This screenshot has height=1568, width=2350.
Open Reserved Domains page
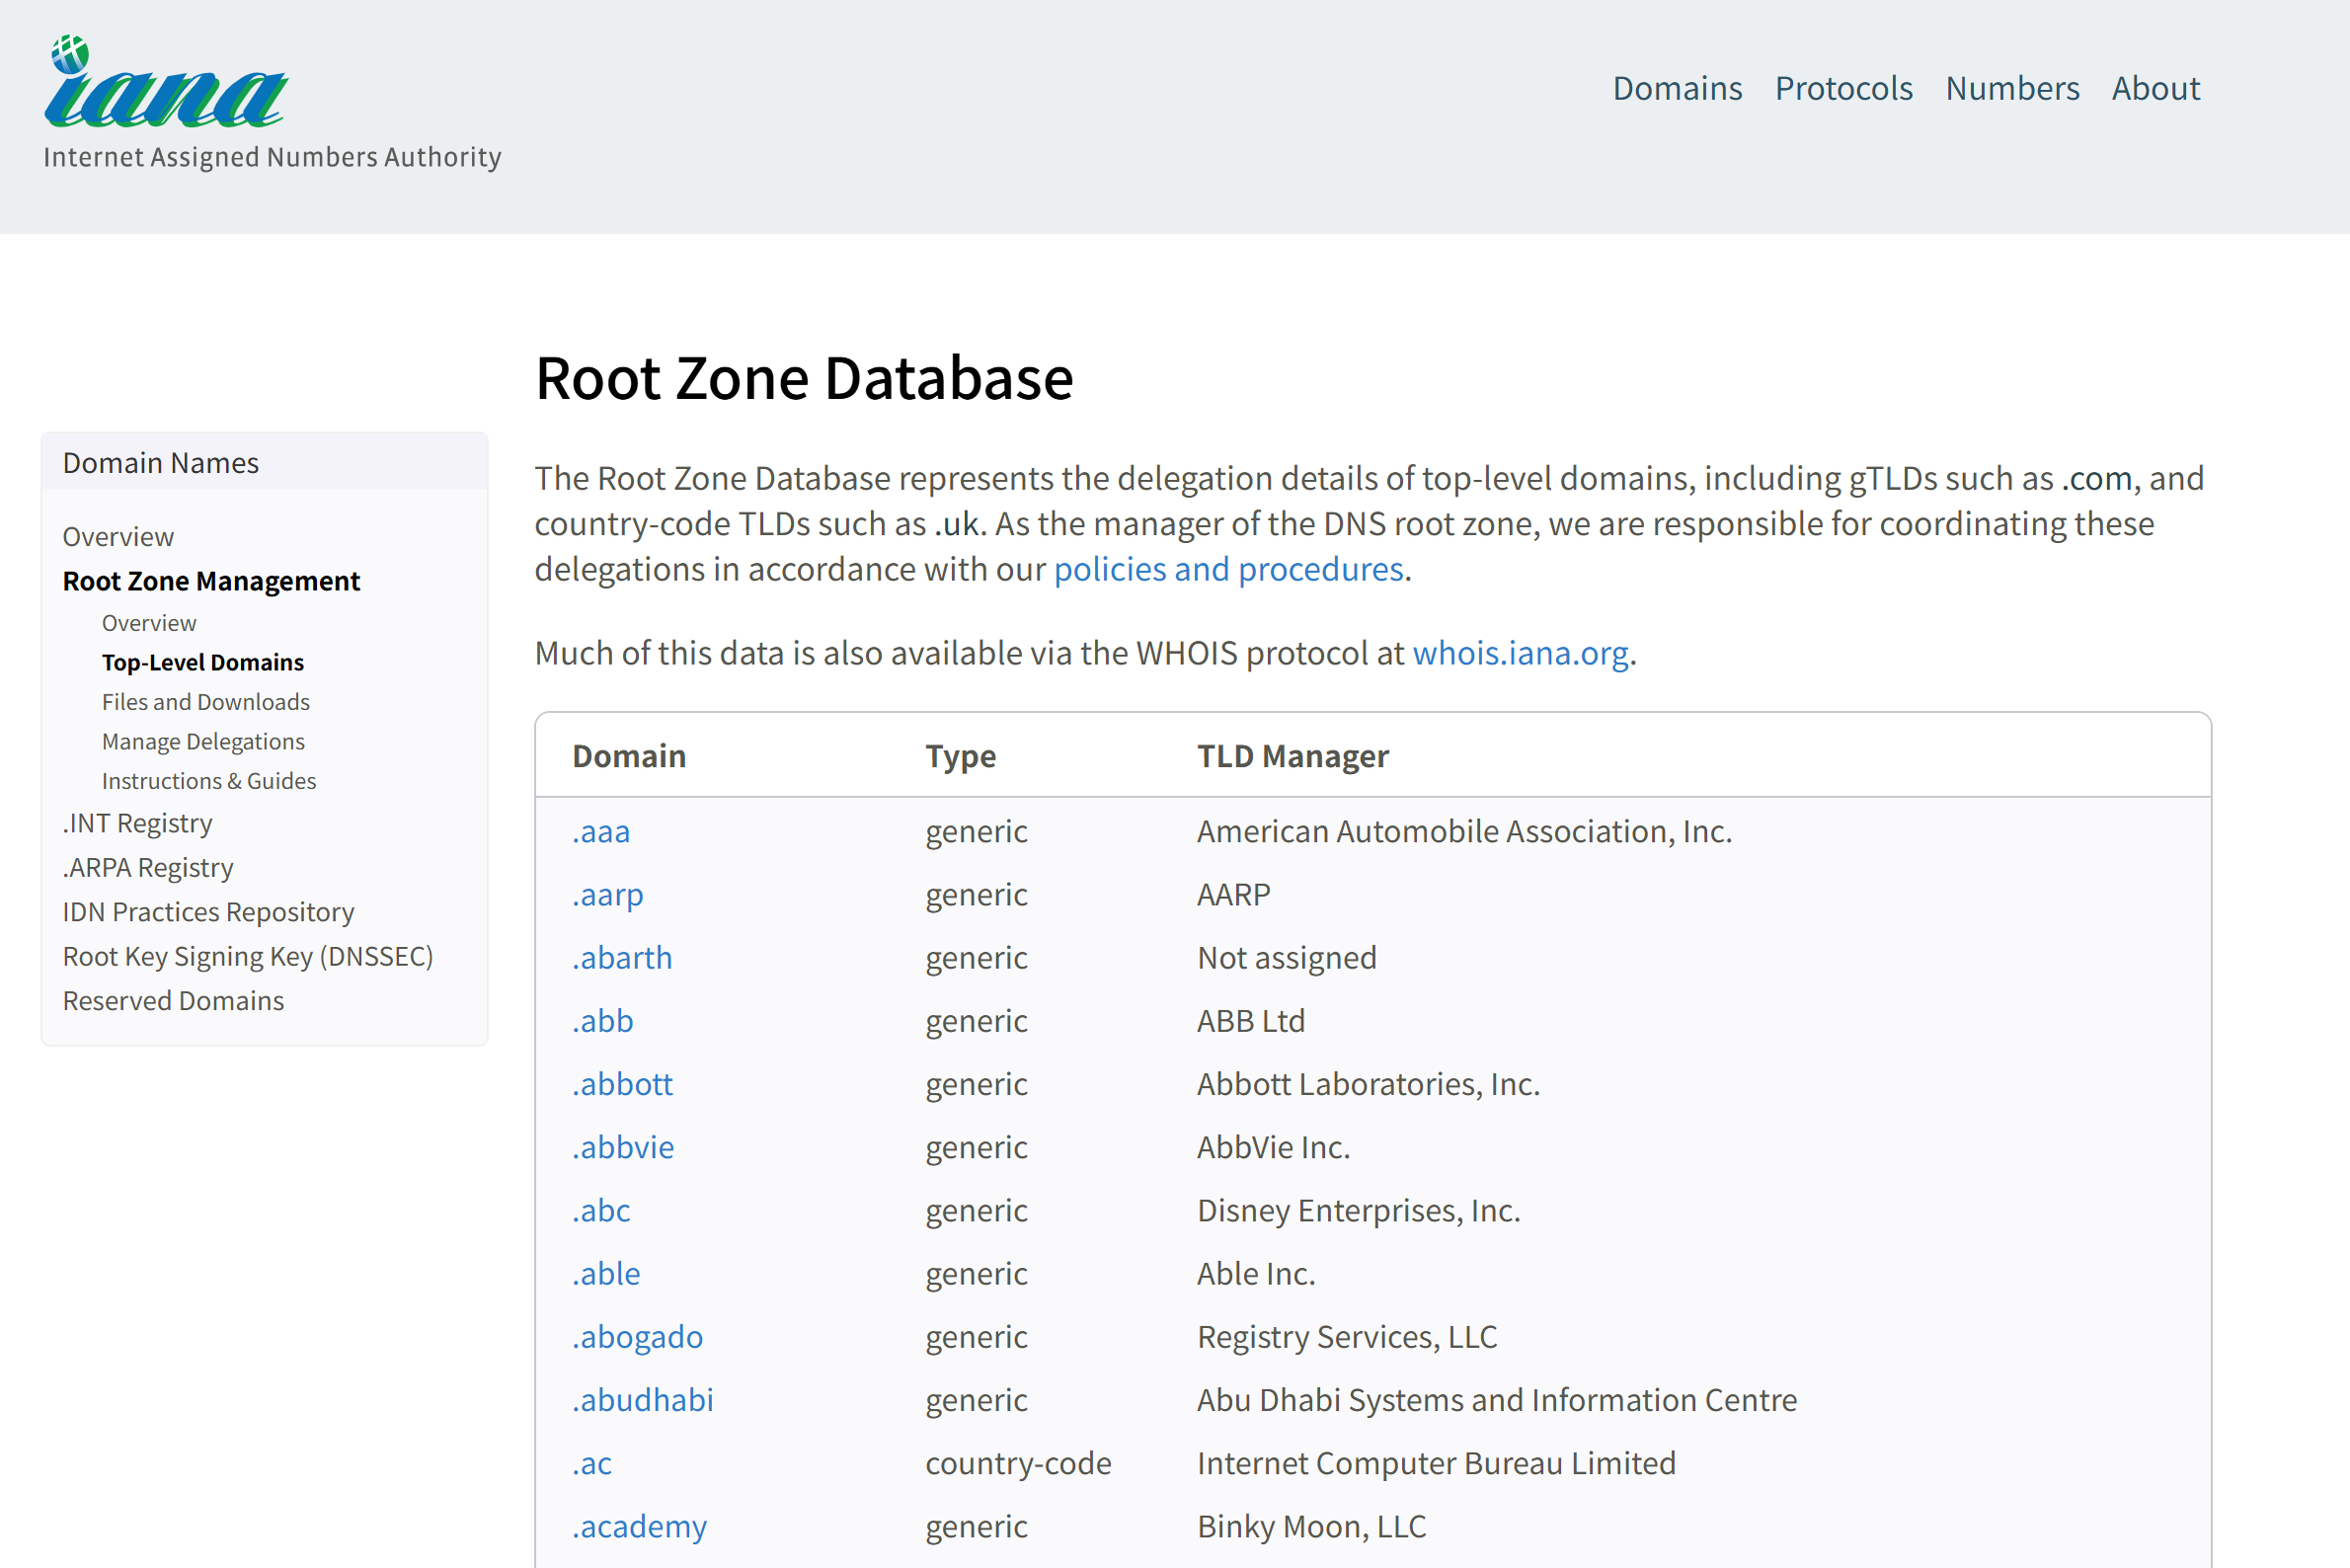point(173,1001)
